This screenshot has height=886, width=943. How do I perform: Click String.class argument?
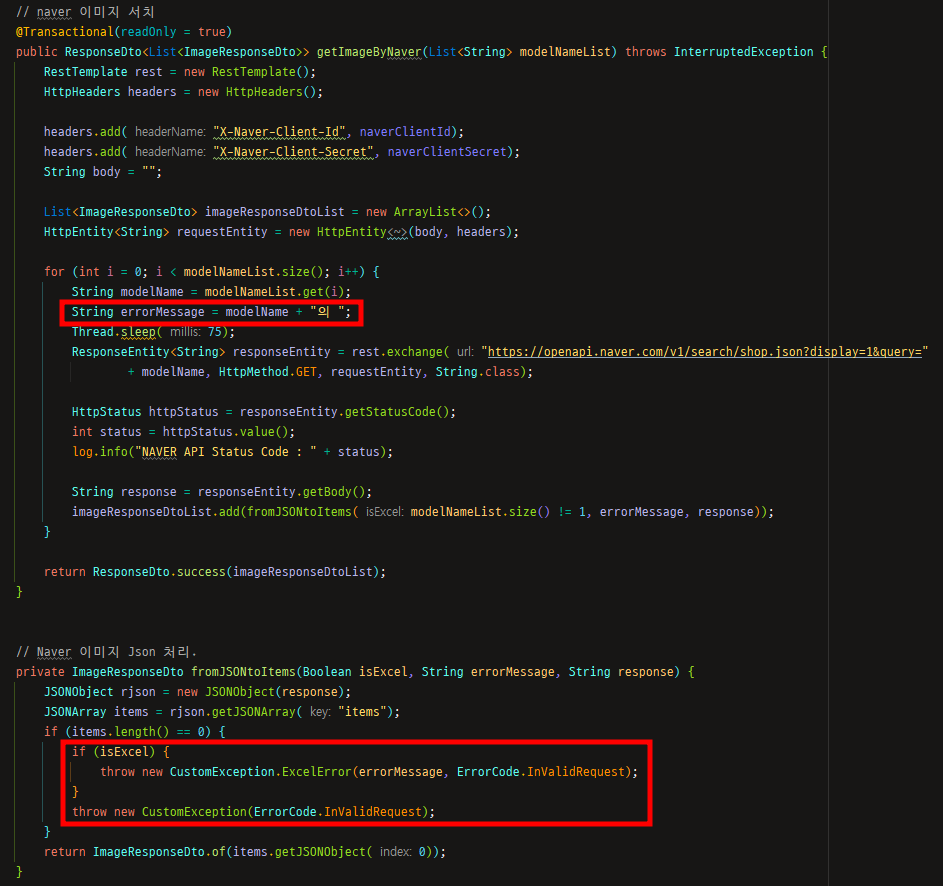coord(478,372)
